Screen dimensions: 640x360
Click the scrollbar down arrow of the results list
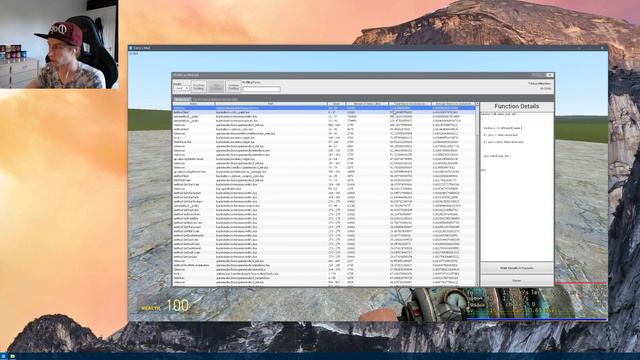(x=478, y=284)
